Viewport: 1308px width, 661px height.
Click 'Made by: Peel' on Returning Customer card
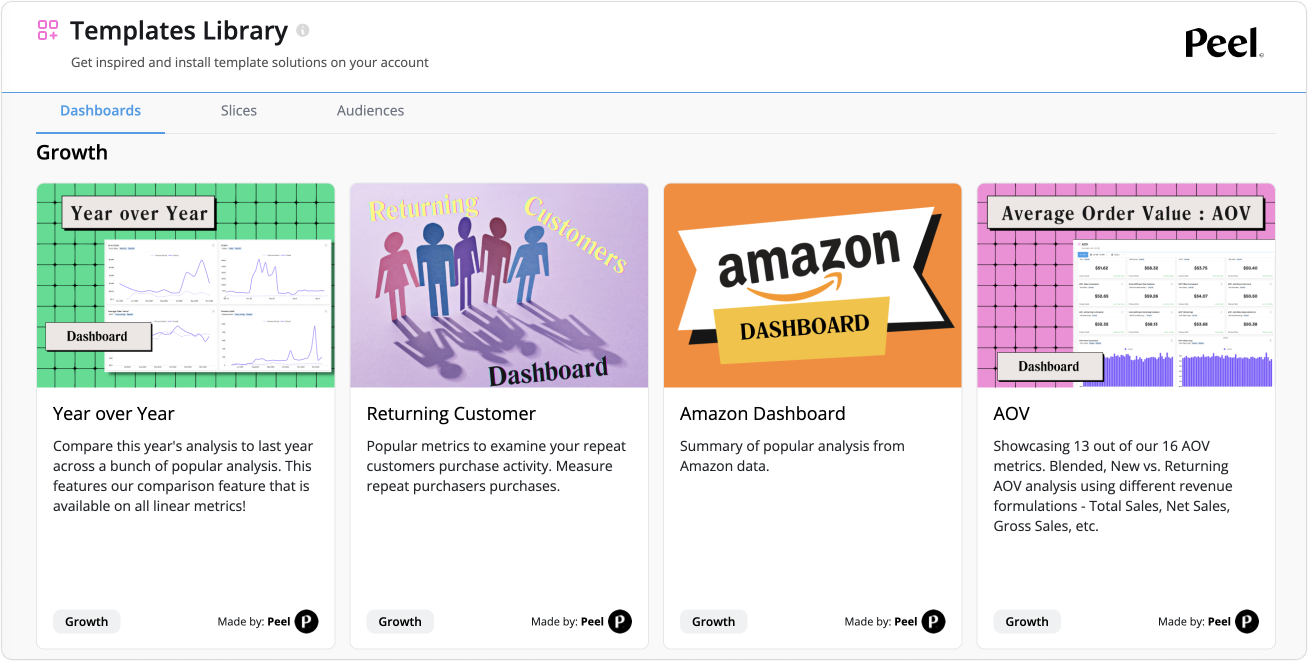tap(567, 622)
